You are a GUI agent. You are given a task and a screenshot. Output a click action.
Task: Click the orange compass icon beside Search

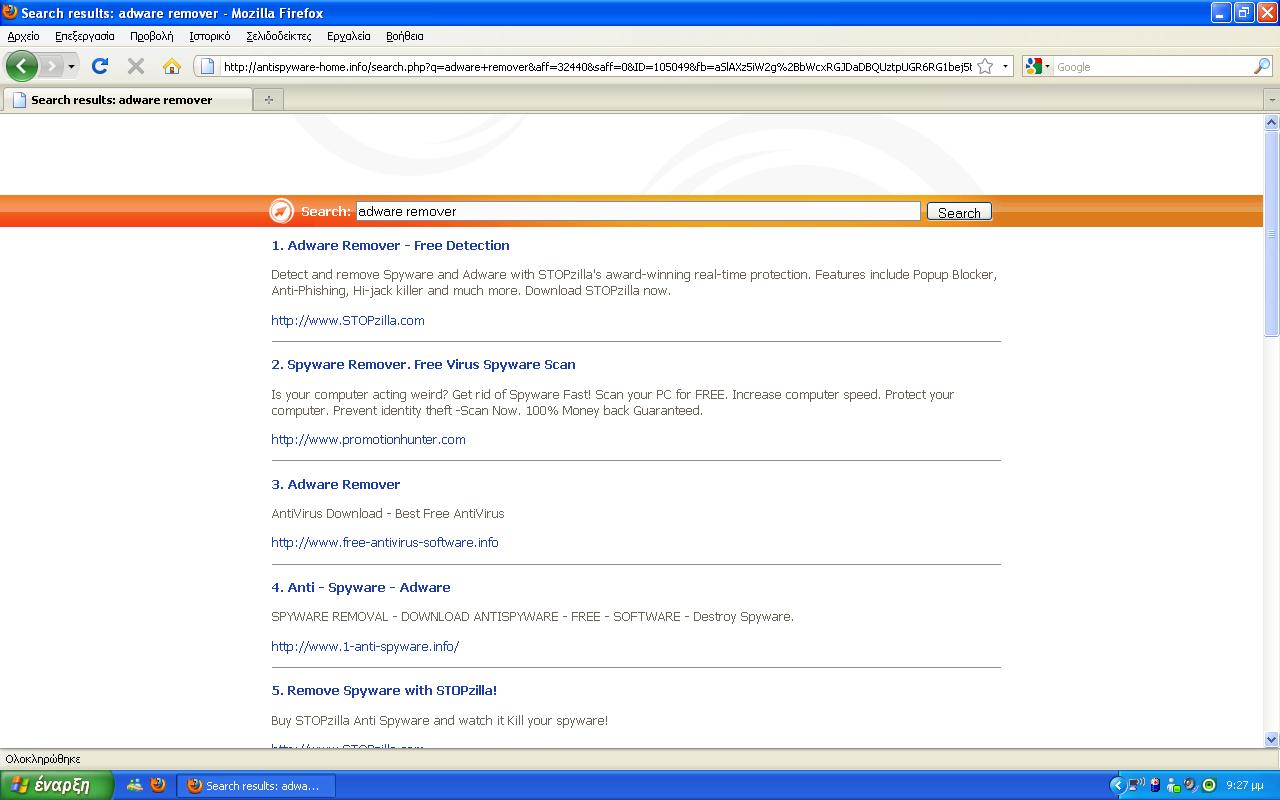(282, 211)
